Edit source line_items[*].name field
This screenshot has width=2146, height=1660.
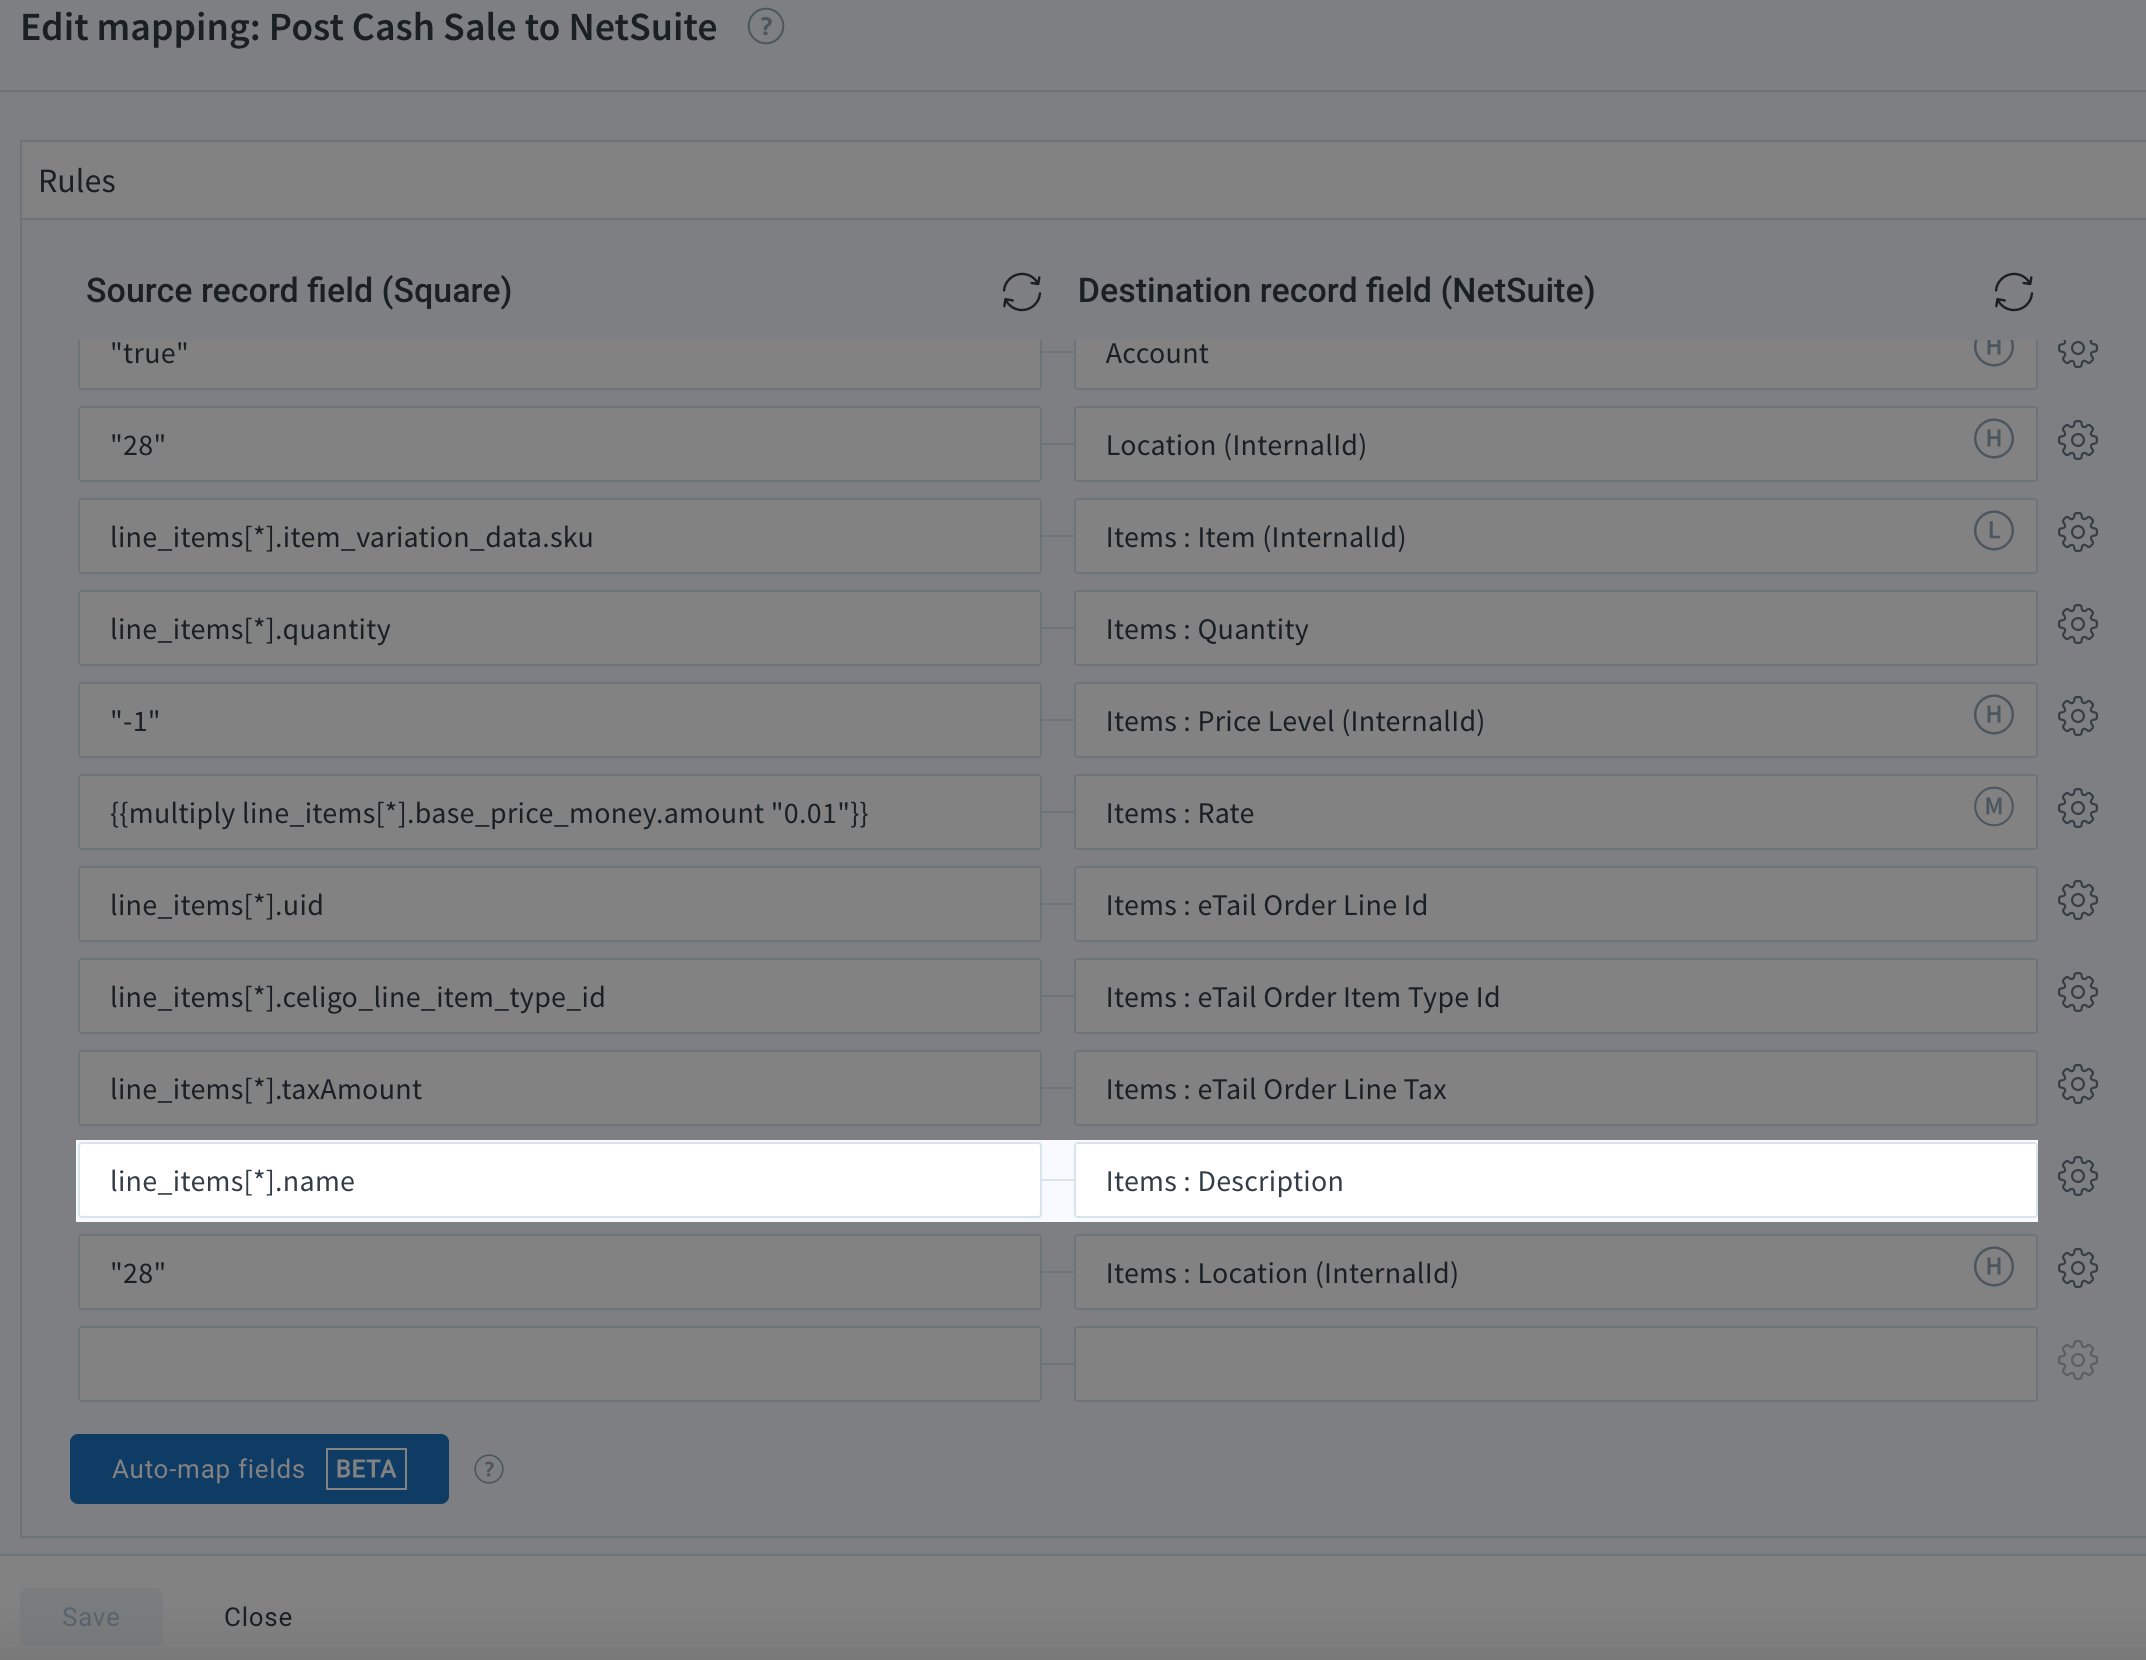coord(560,1180)
